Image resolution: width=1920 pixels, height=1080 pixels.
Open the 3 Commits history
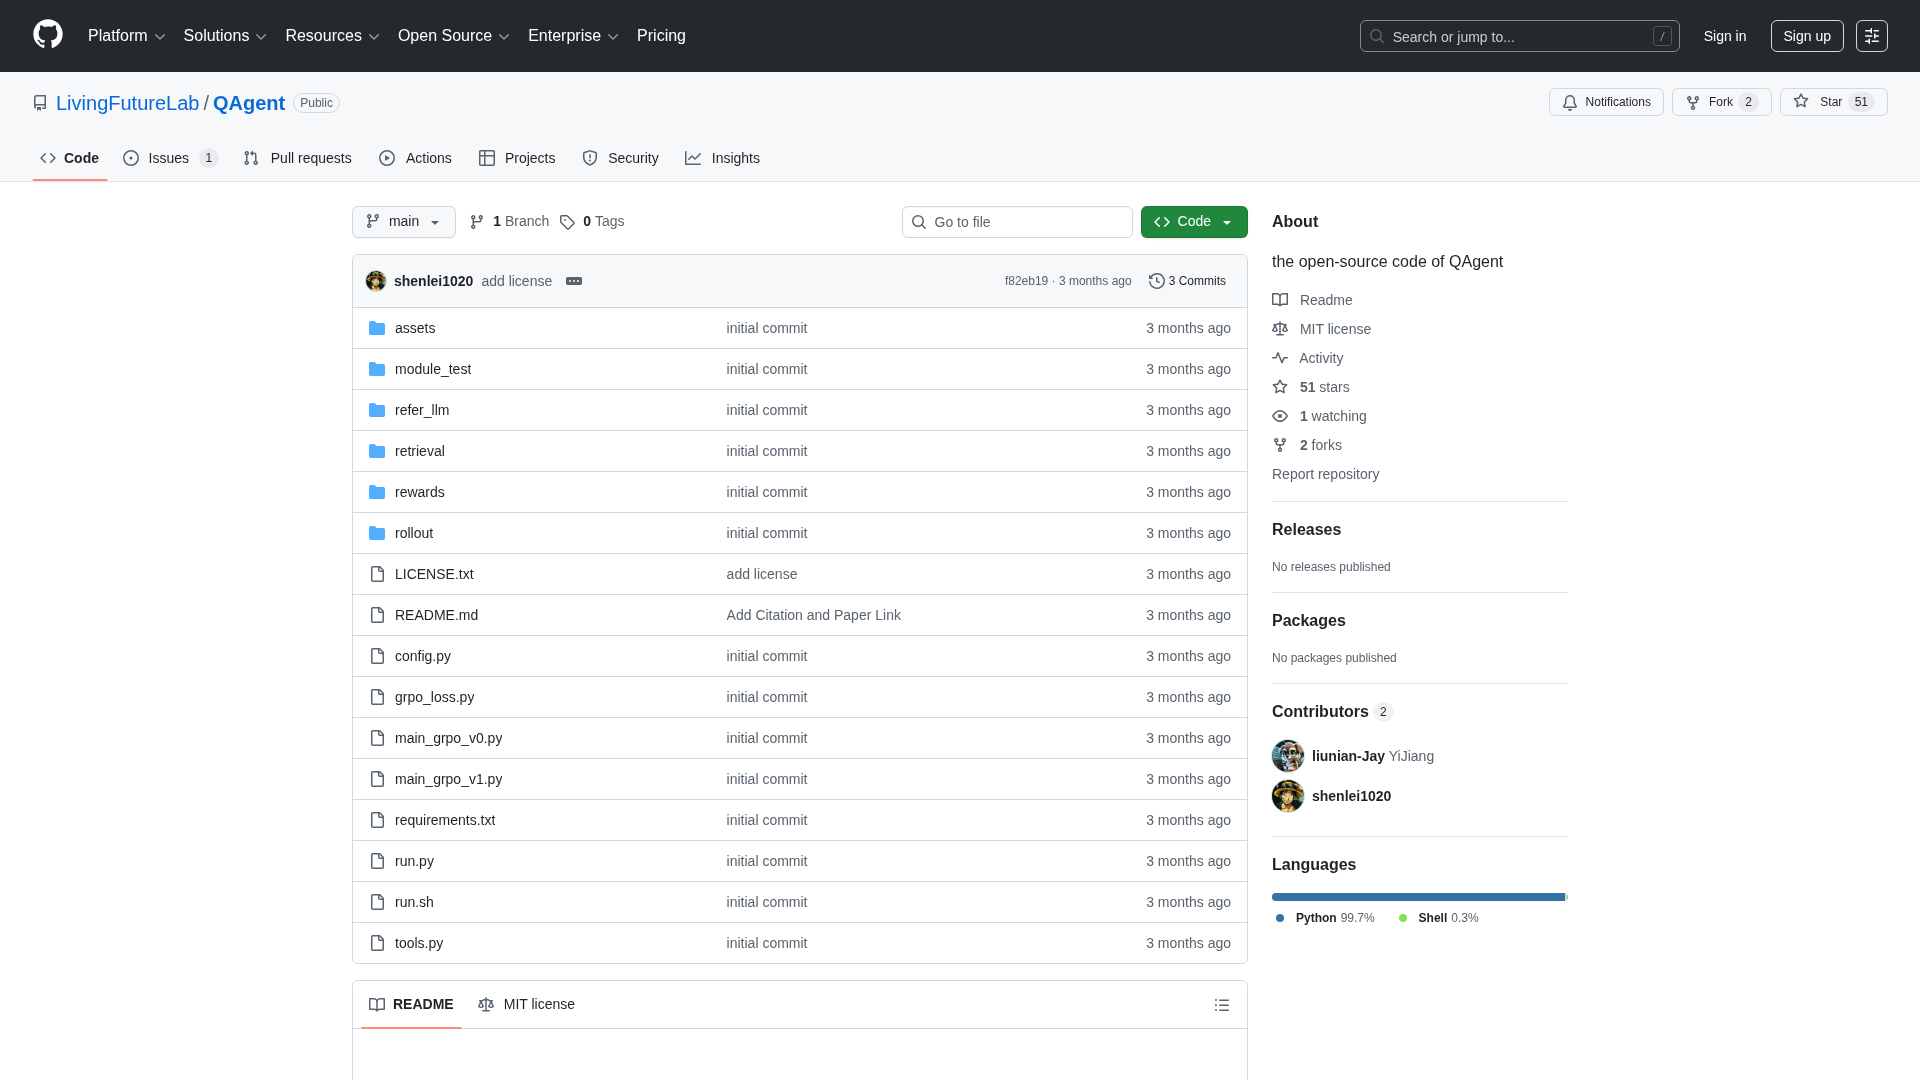tap(1187, 281)
